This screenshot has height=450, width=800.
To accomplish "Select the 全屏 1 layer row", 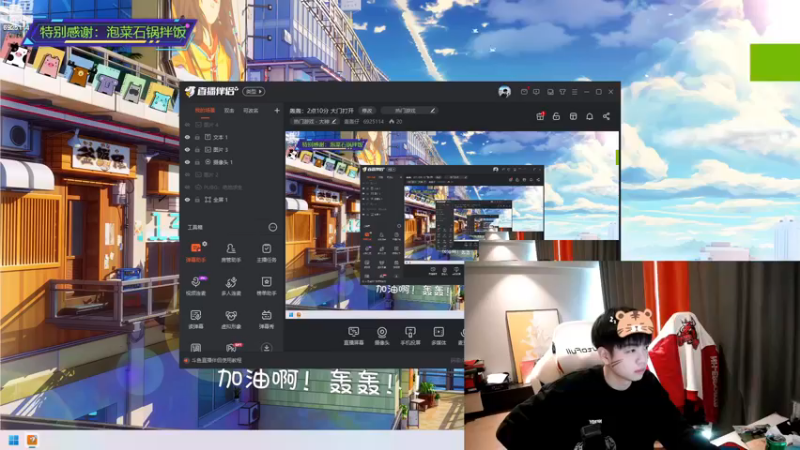I will coord(232,200).
